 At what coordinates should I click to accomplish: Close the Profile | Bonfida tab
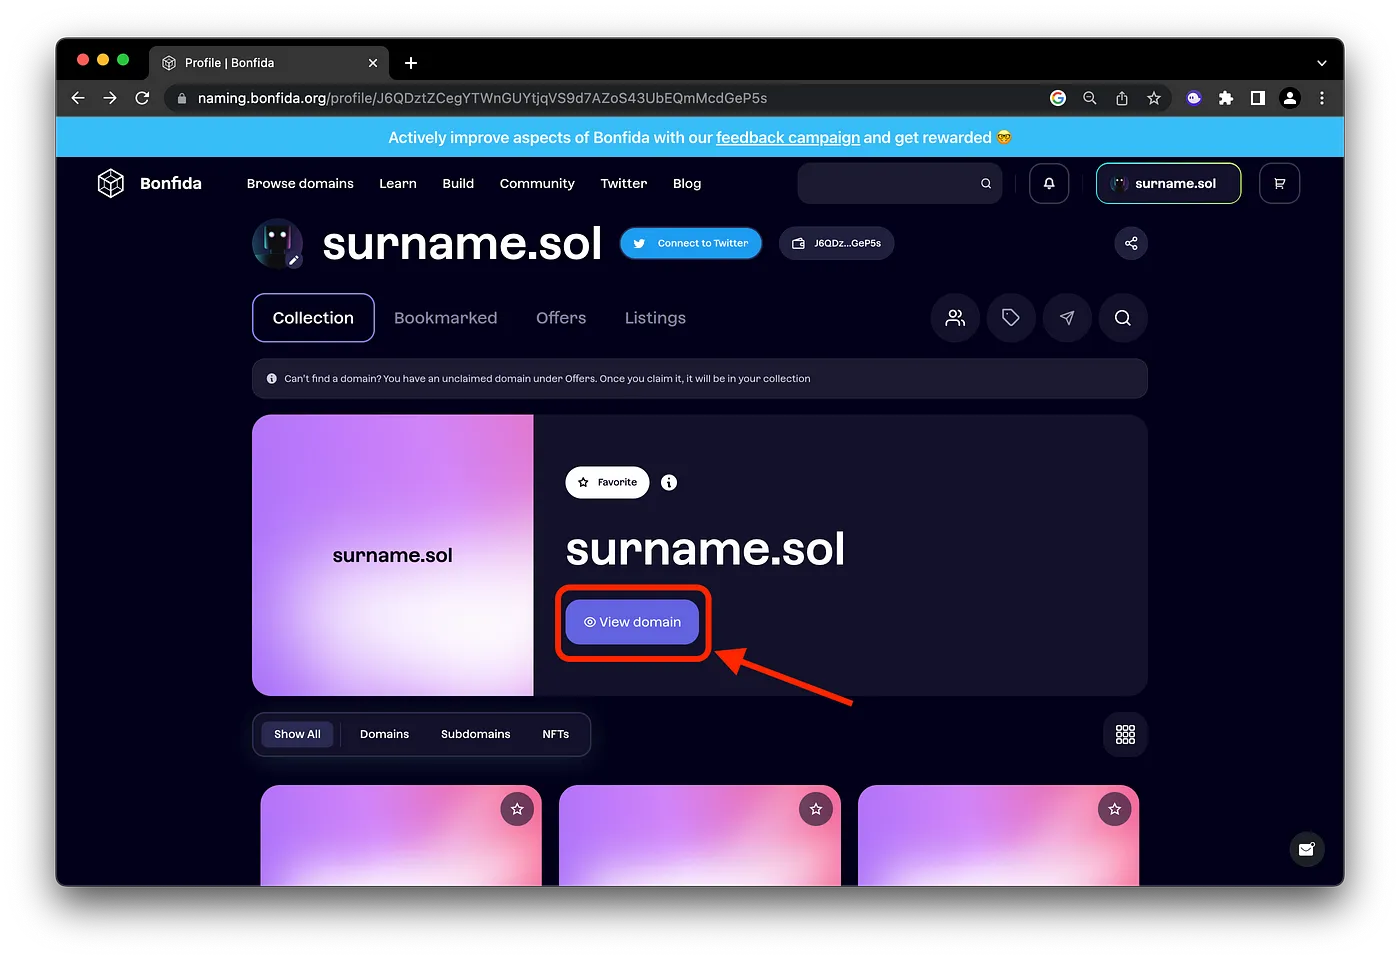(x=373, y=63)
